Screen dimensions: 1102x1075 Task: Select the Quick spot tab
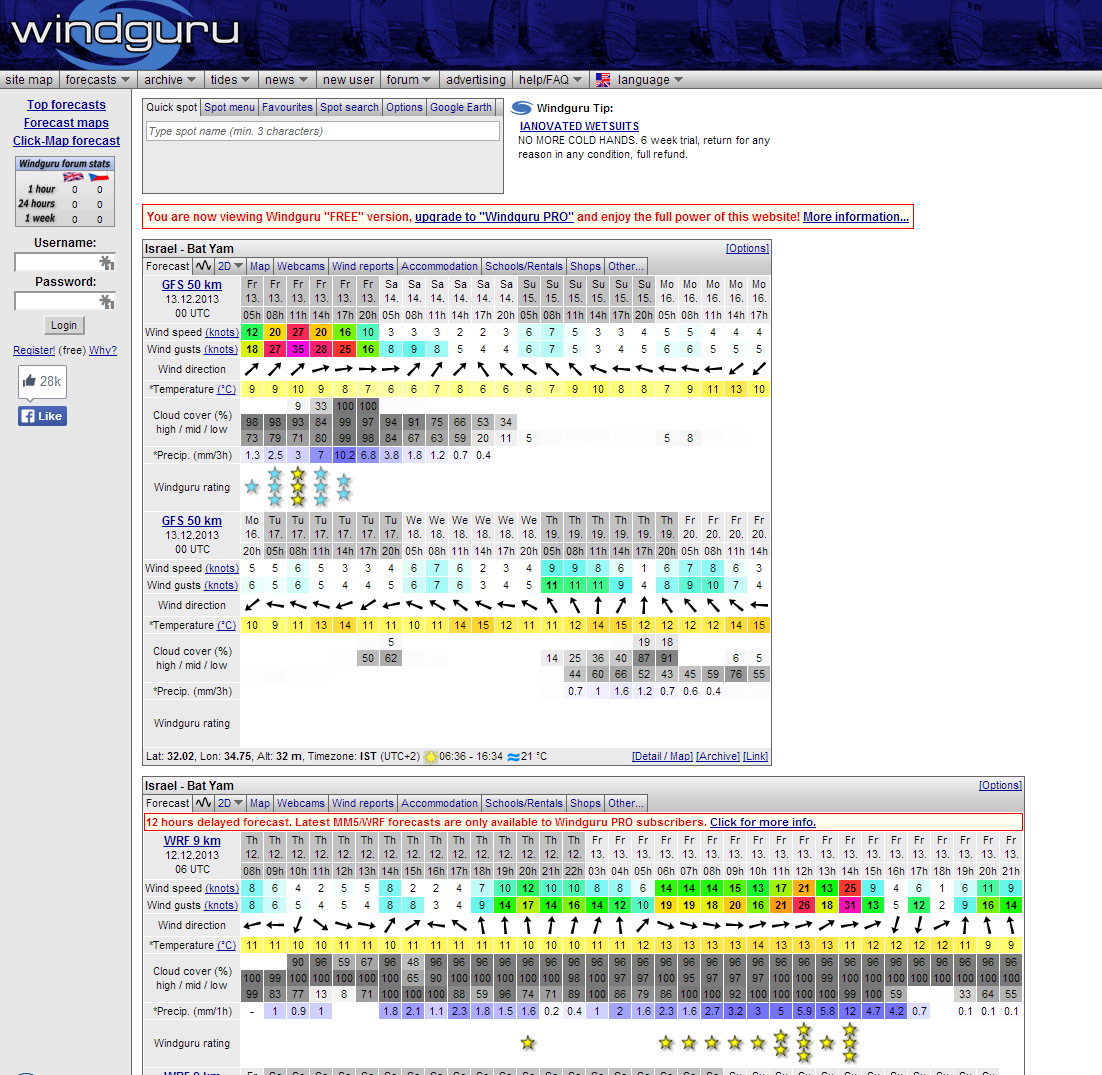coord(171,108)
